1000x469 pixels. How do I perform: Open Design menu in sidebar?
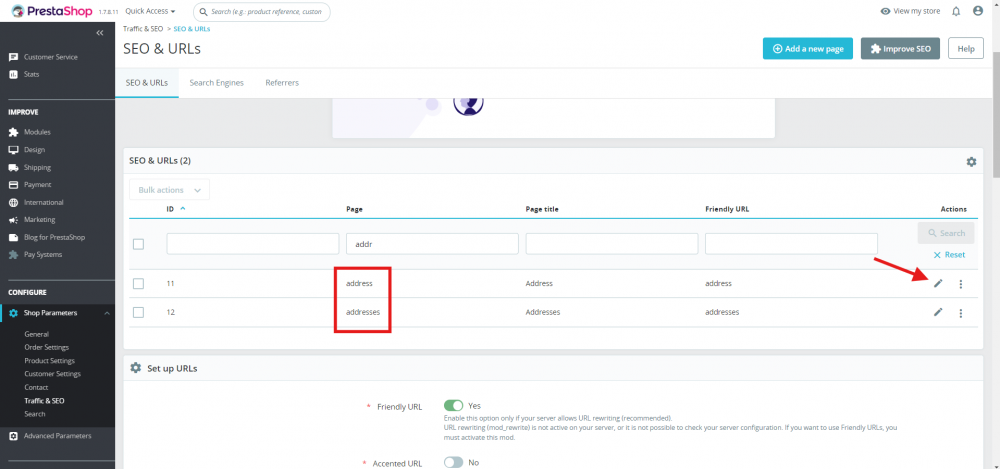point(34,150)
